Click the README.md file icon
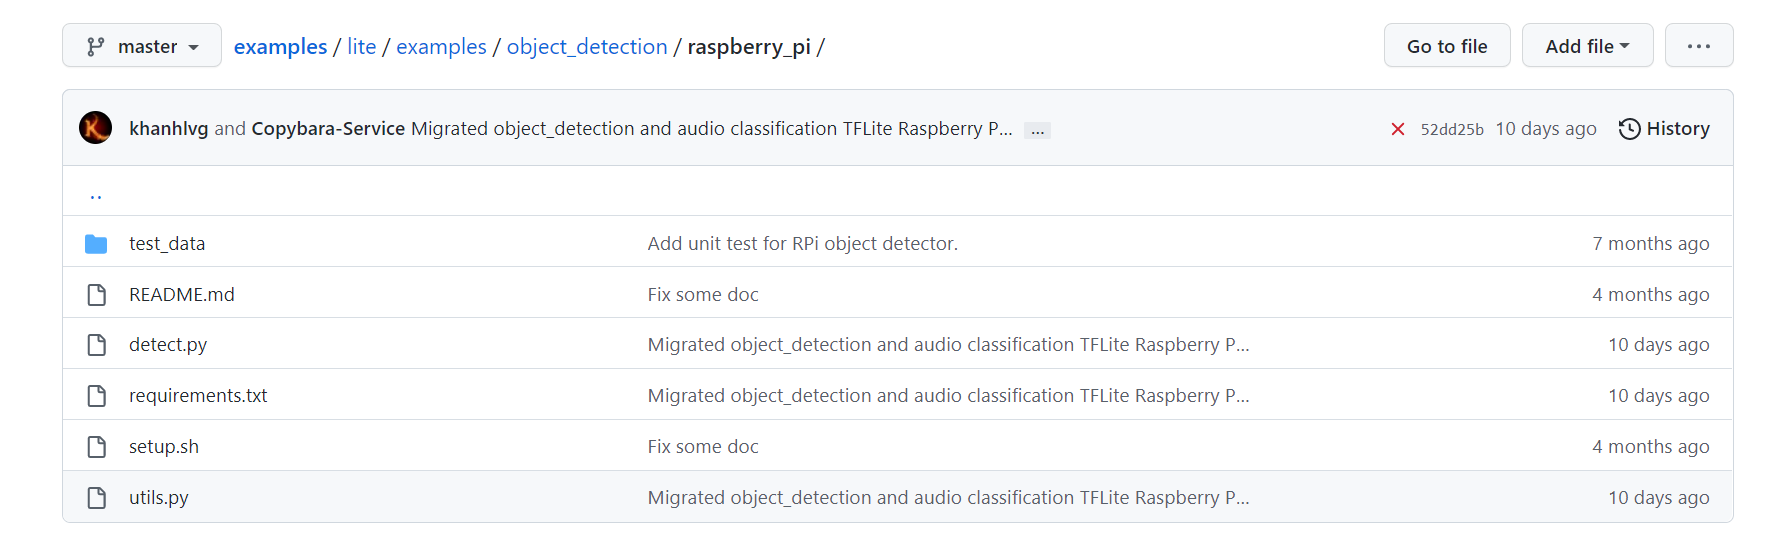1770x540 pixels. (x=96, y=295)
